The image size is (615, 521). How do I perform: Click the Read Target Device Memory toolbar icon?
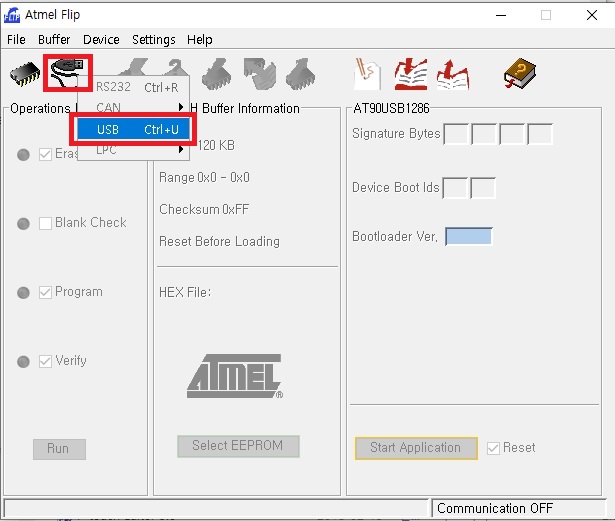(x=302, y=73)
